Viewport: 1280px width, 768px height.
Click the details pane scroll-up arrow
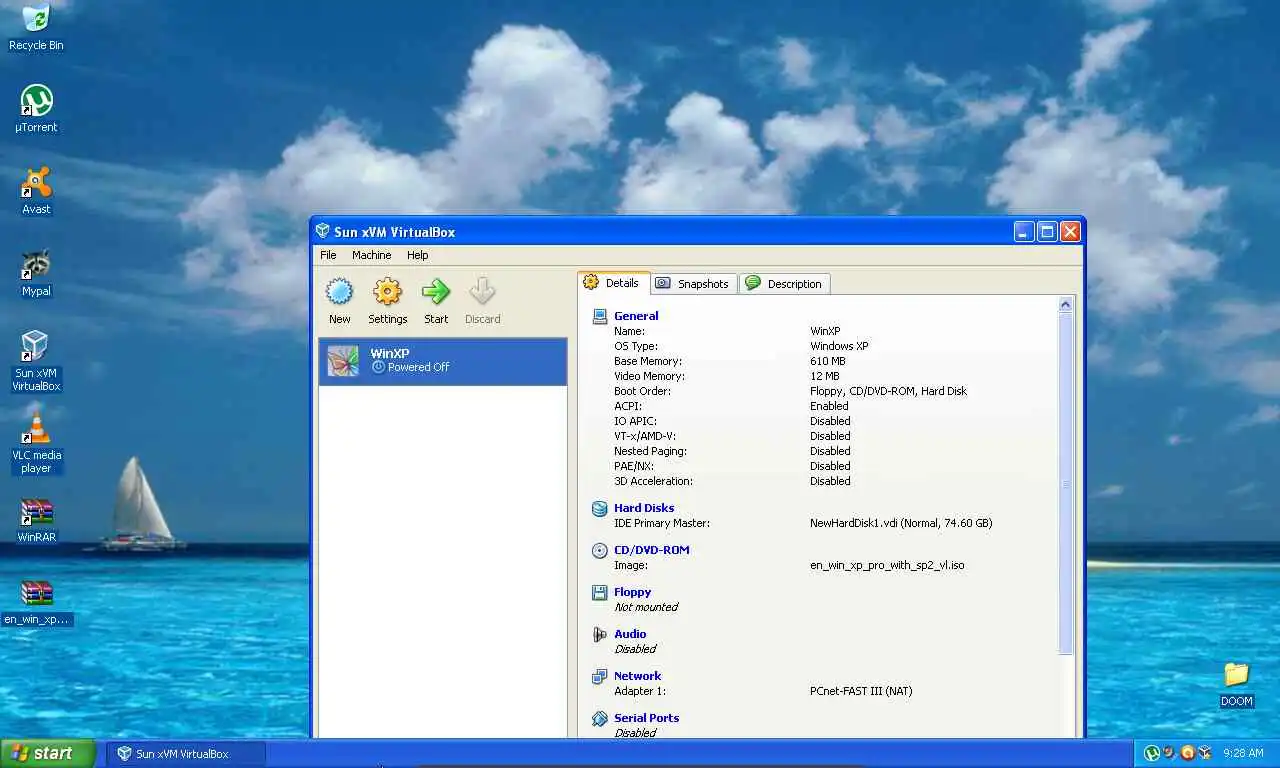coord(1065,305)
